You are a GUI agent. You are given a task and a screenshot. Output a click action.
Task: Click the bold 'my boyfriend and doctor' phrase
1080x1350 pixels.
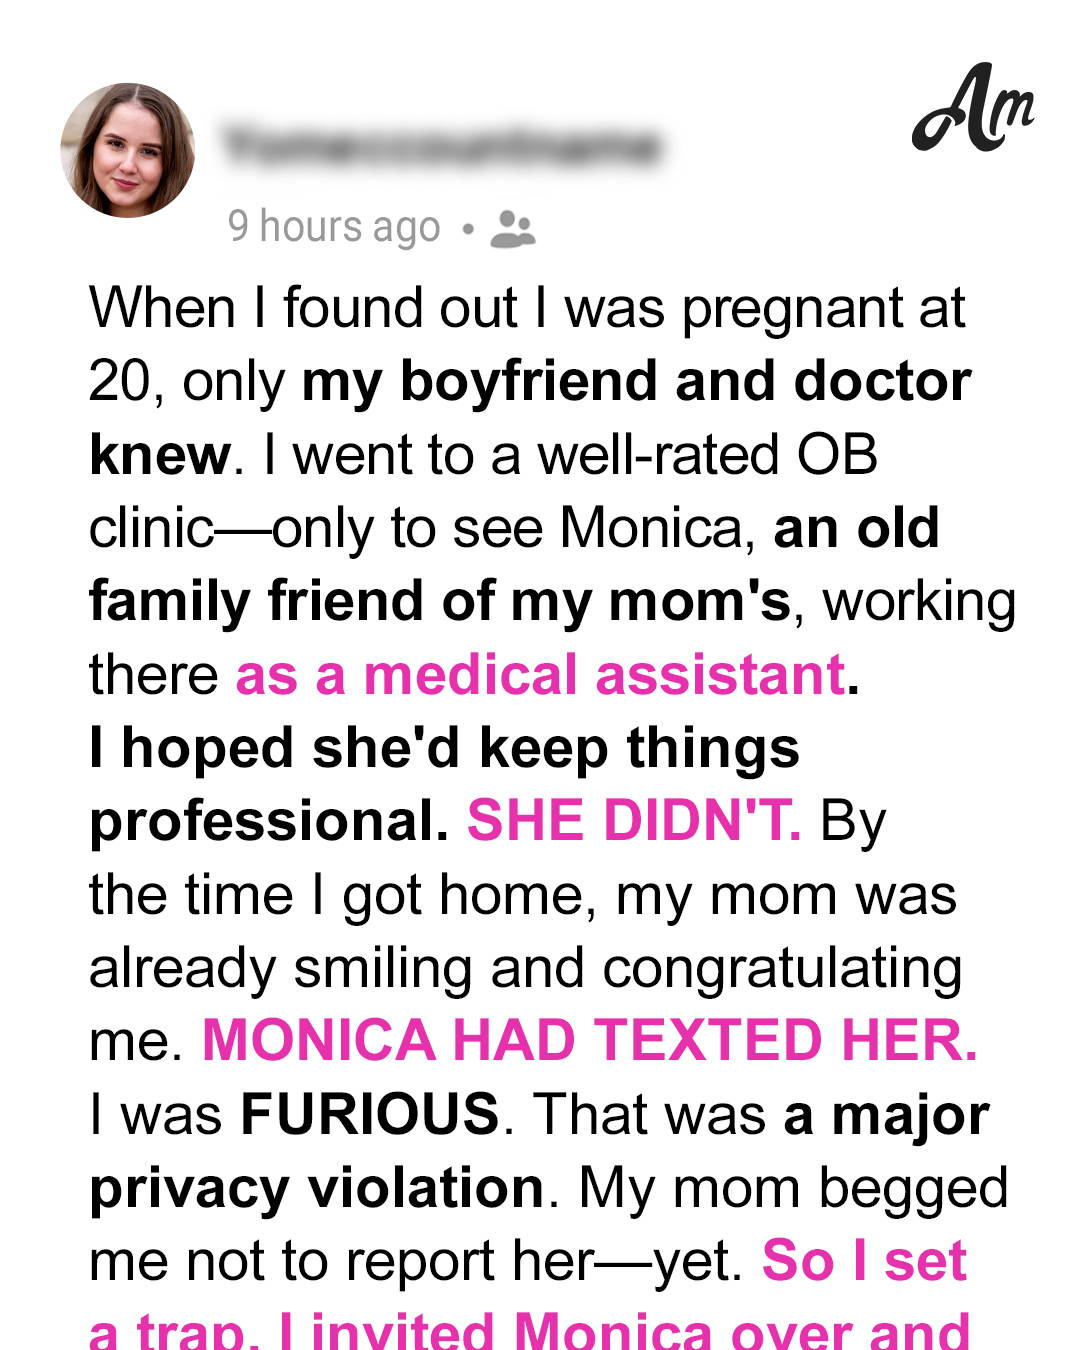[637, 382]
